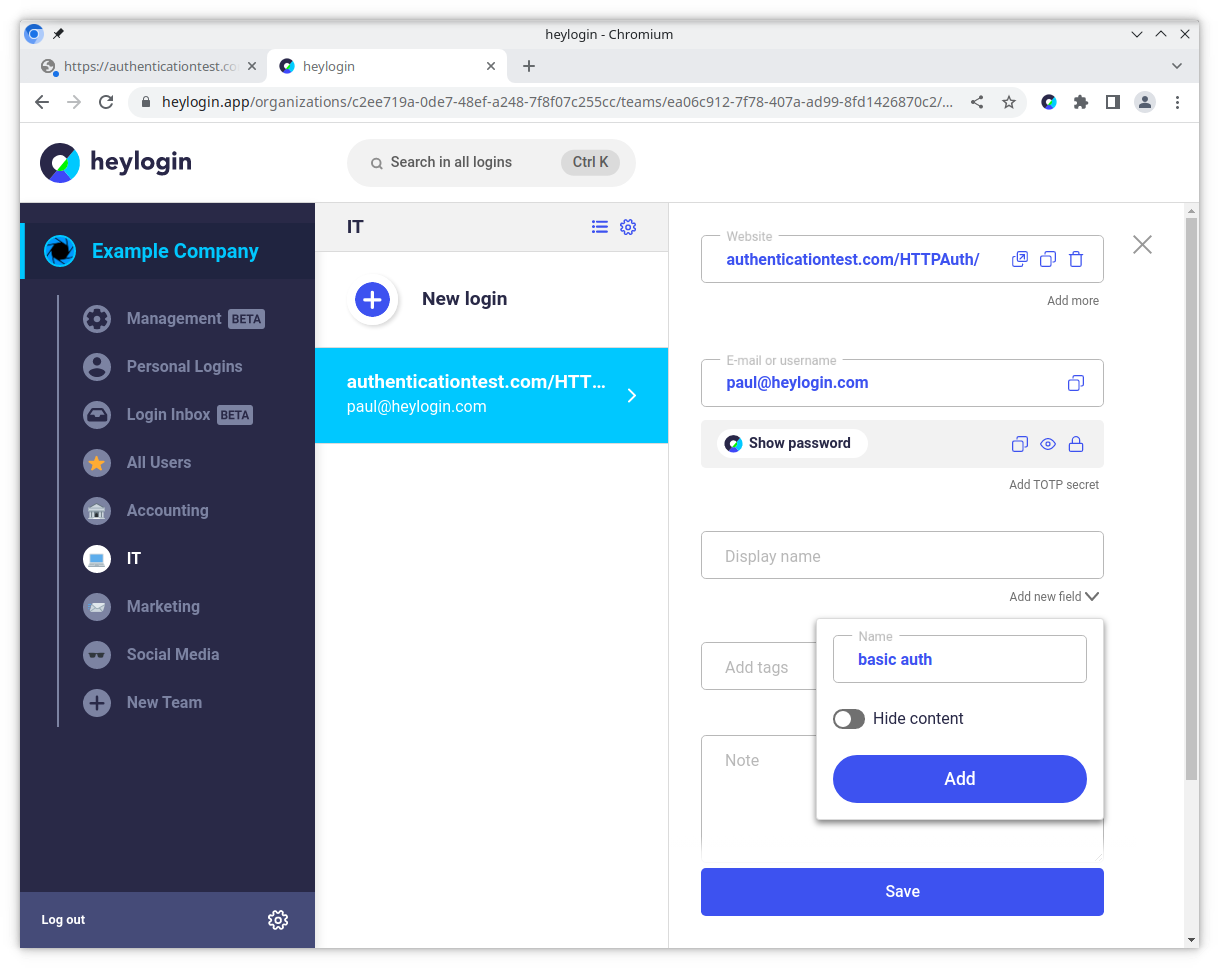
Task: Open account settings gear near Log out
Action: click(278, 920)
